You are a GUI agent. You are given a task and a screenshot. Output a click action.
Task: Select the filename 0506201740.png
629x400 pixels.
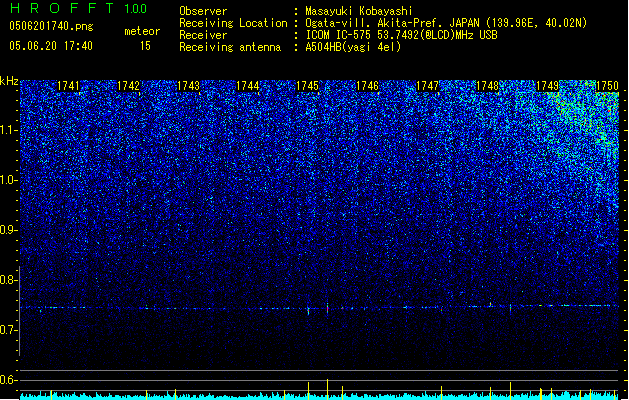[x=51, y=26]
